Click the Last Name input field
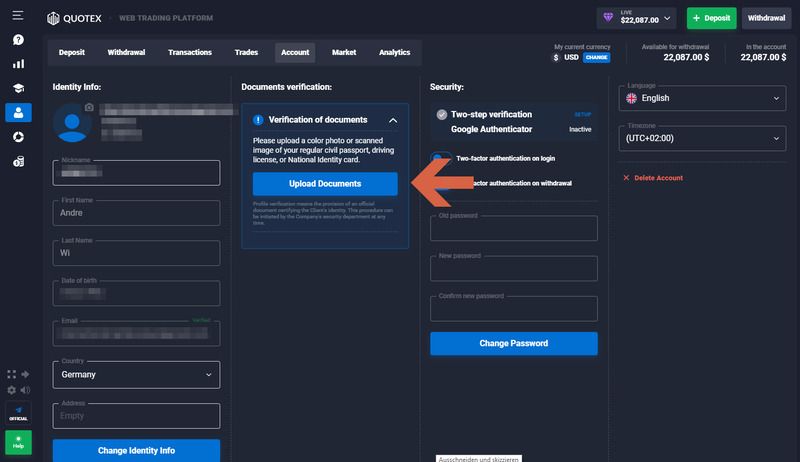800x462 pixels. 136,253
